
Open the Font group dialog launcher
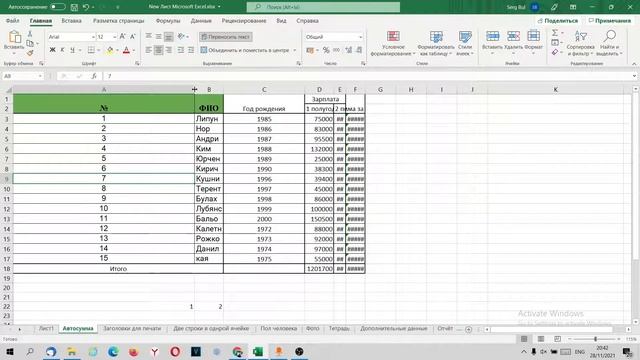tap(137, 63)
